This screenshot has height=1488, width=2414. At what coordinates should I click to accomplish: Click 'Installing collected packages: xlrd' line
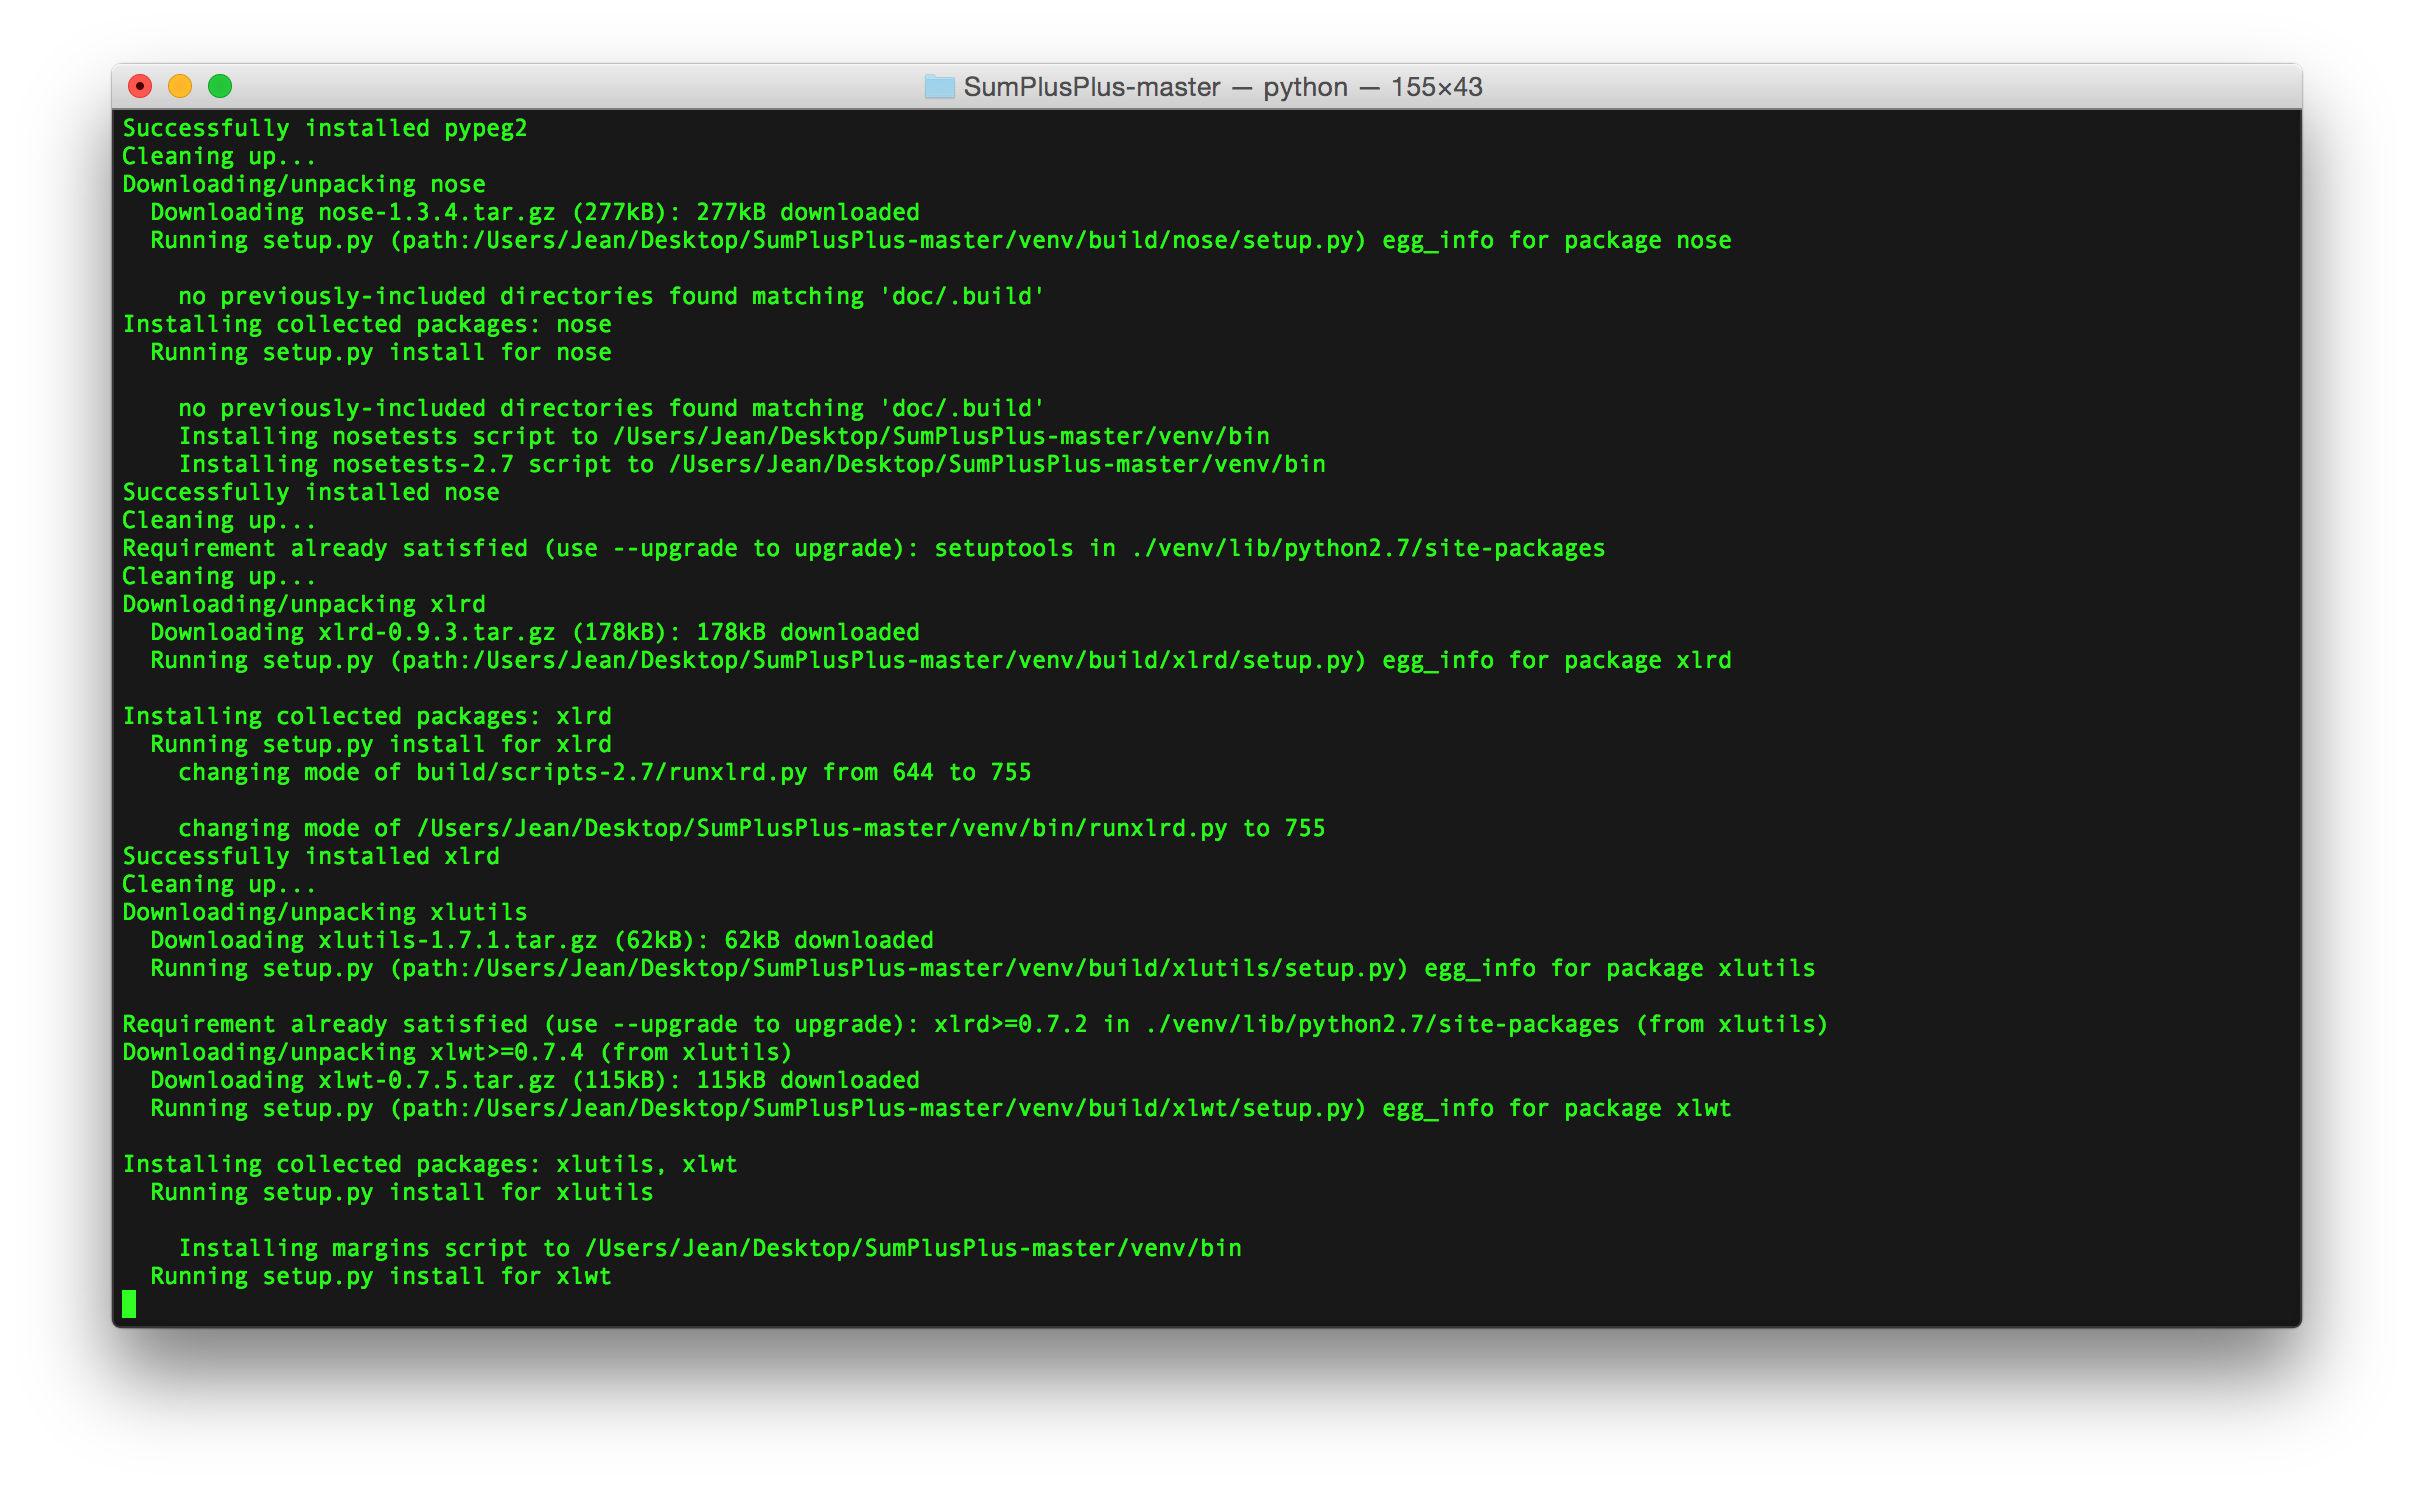pos(367,716)
